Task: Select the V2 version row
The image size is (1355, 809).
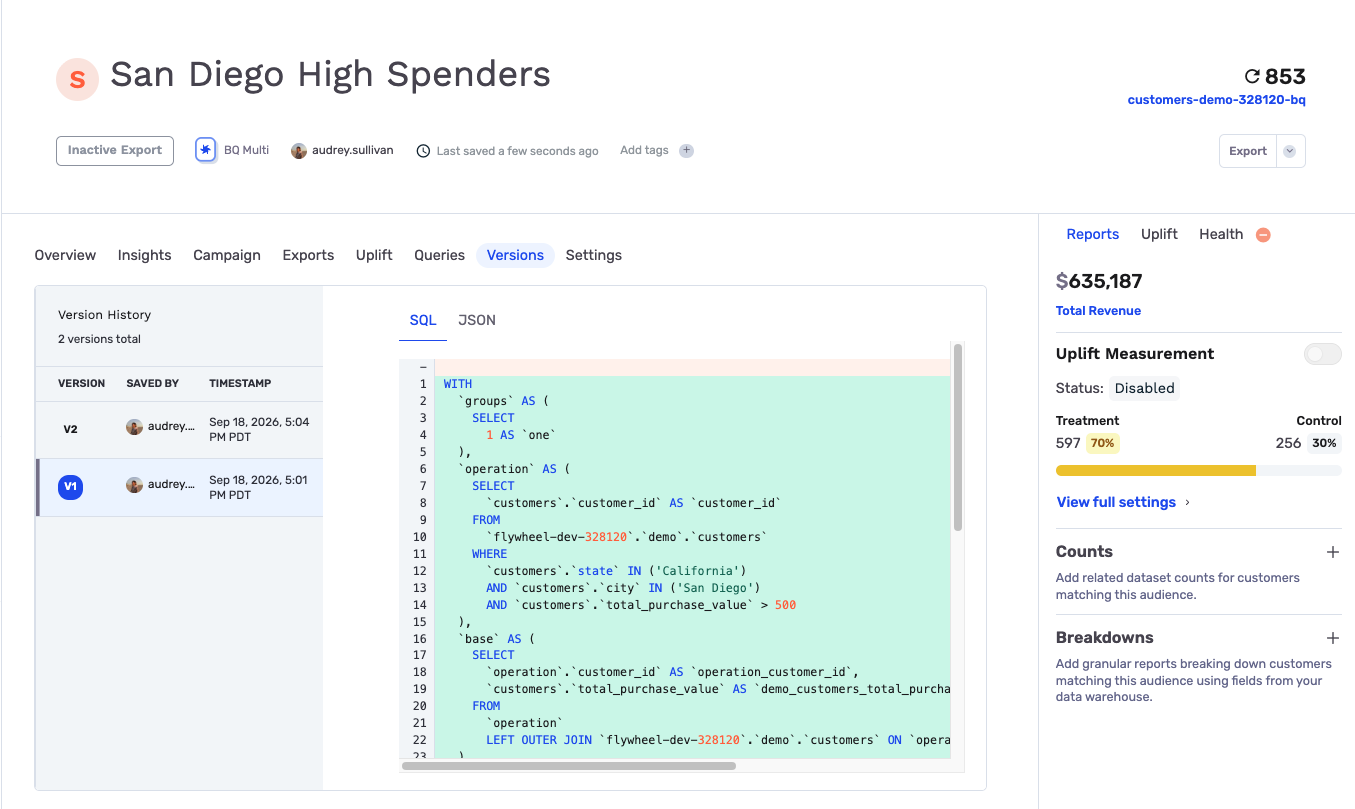Action: click(x=179, y=430)
